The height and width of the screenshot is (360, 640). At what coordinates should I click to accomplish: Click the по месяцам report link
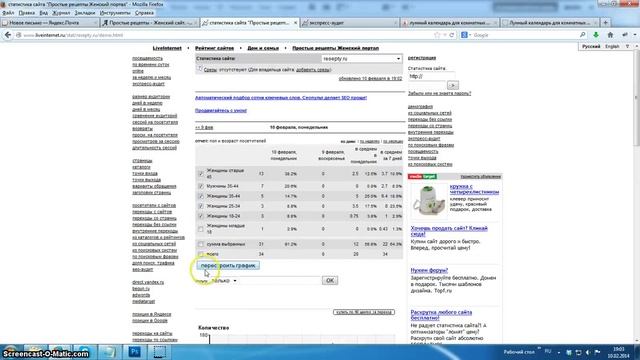(393, 141)
